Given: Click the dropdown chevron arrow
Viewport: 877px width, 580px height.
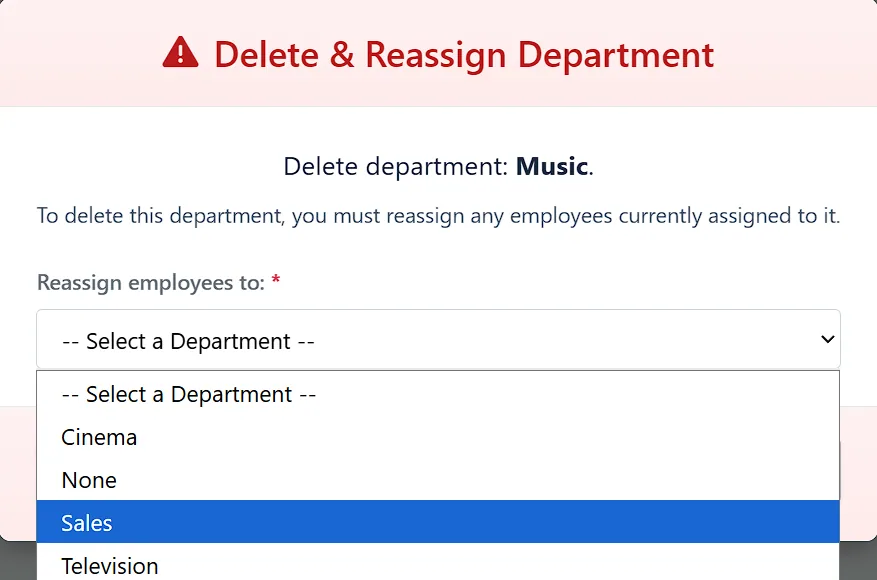Looking at the screenshot, I should click(x=827, y=339).
